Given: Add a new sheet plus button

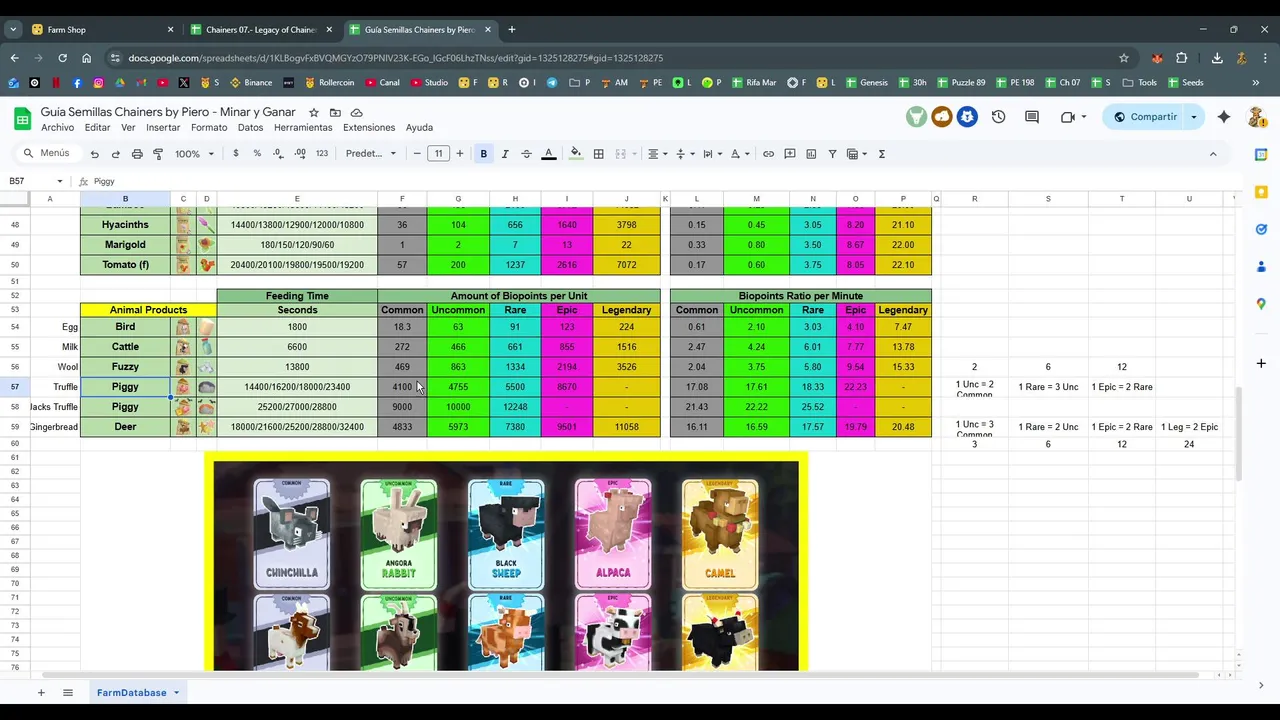Looking at the screenshot, I should tap(41, 692).
